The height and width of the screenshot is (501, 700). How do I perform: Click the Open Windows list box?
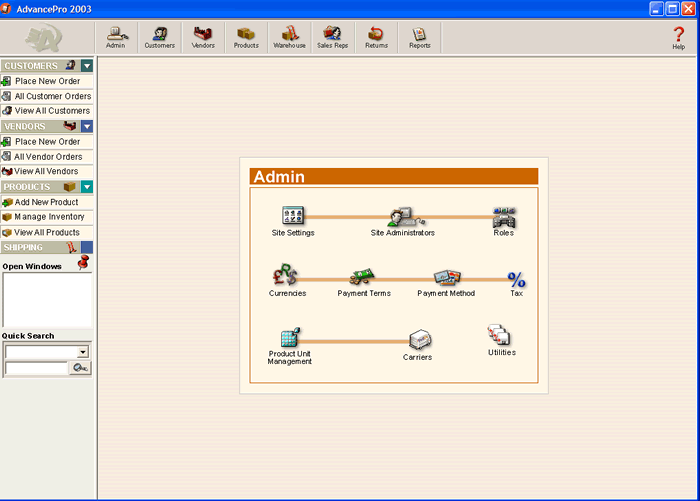(x=47, y=300)
